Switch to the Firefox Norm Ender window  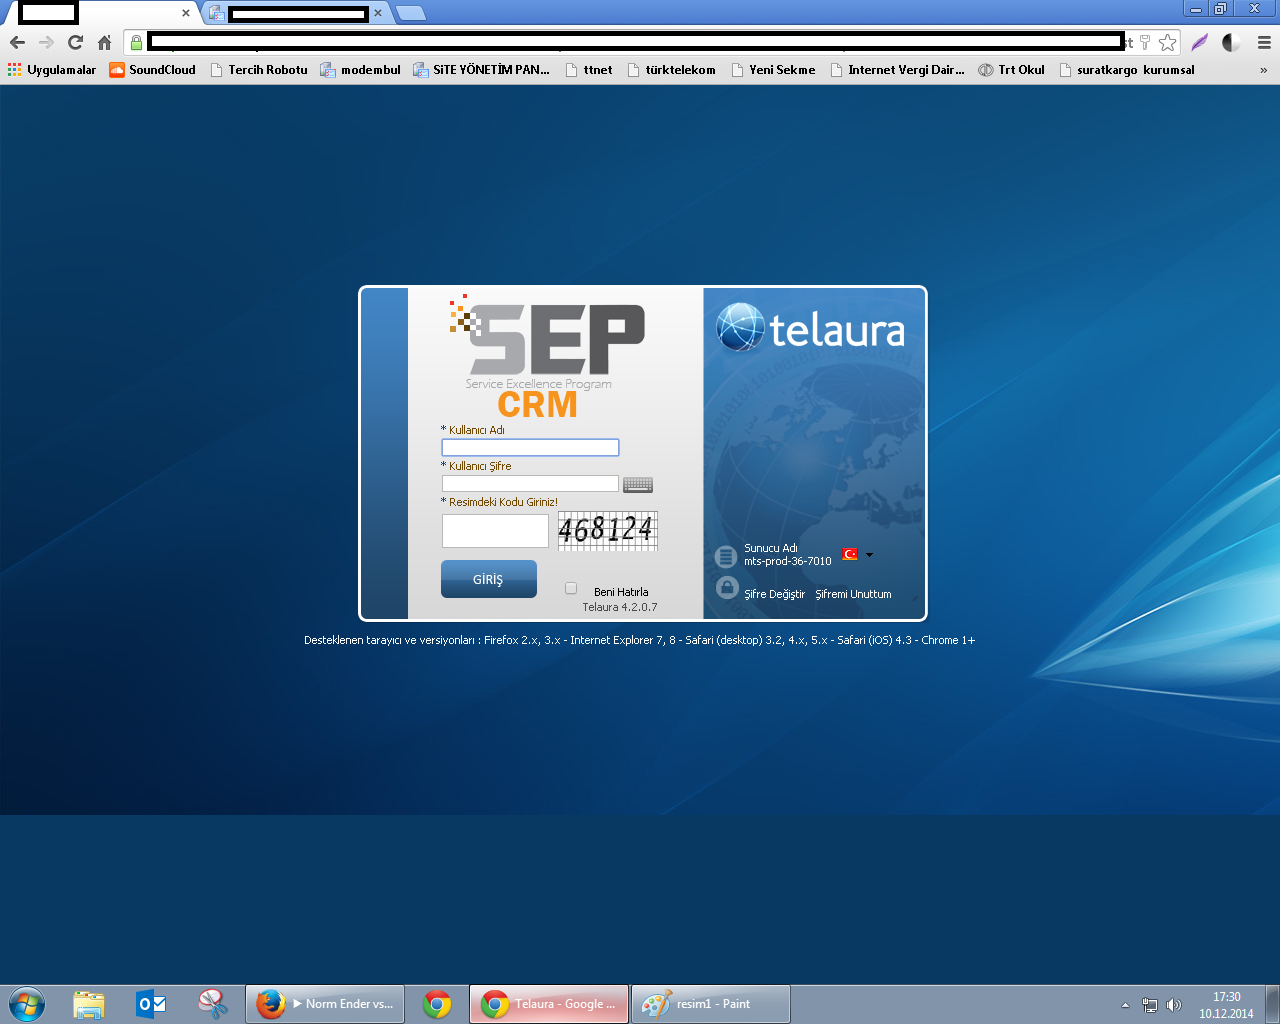(325, 1004)
